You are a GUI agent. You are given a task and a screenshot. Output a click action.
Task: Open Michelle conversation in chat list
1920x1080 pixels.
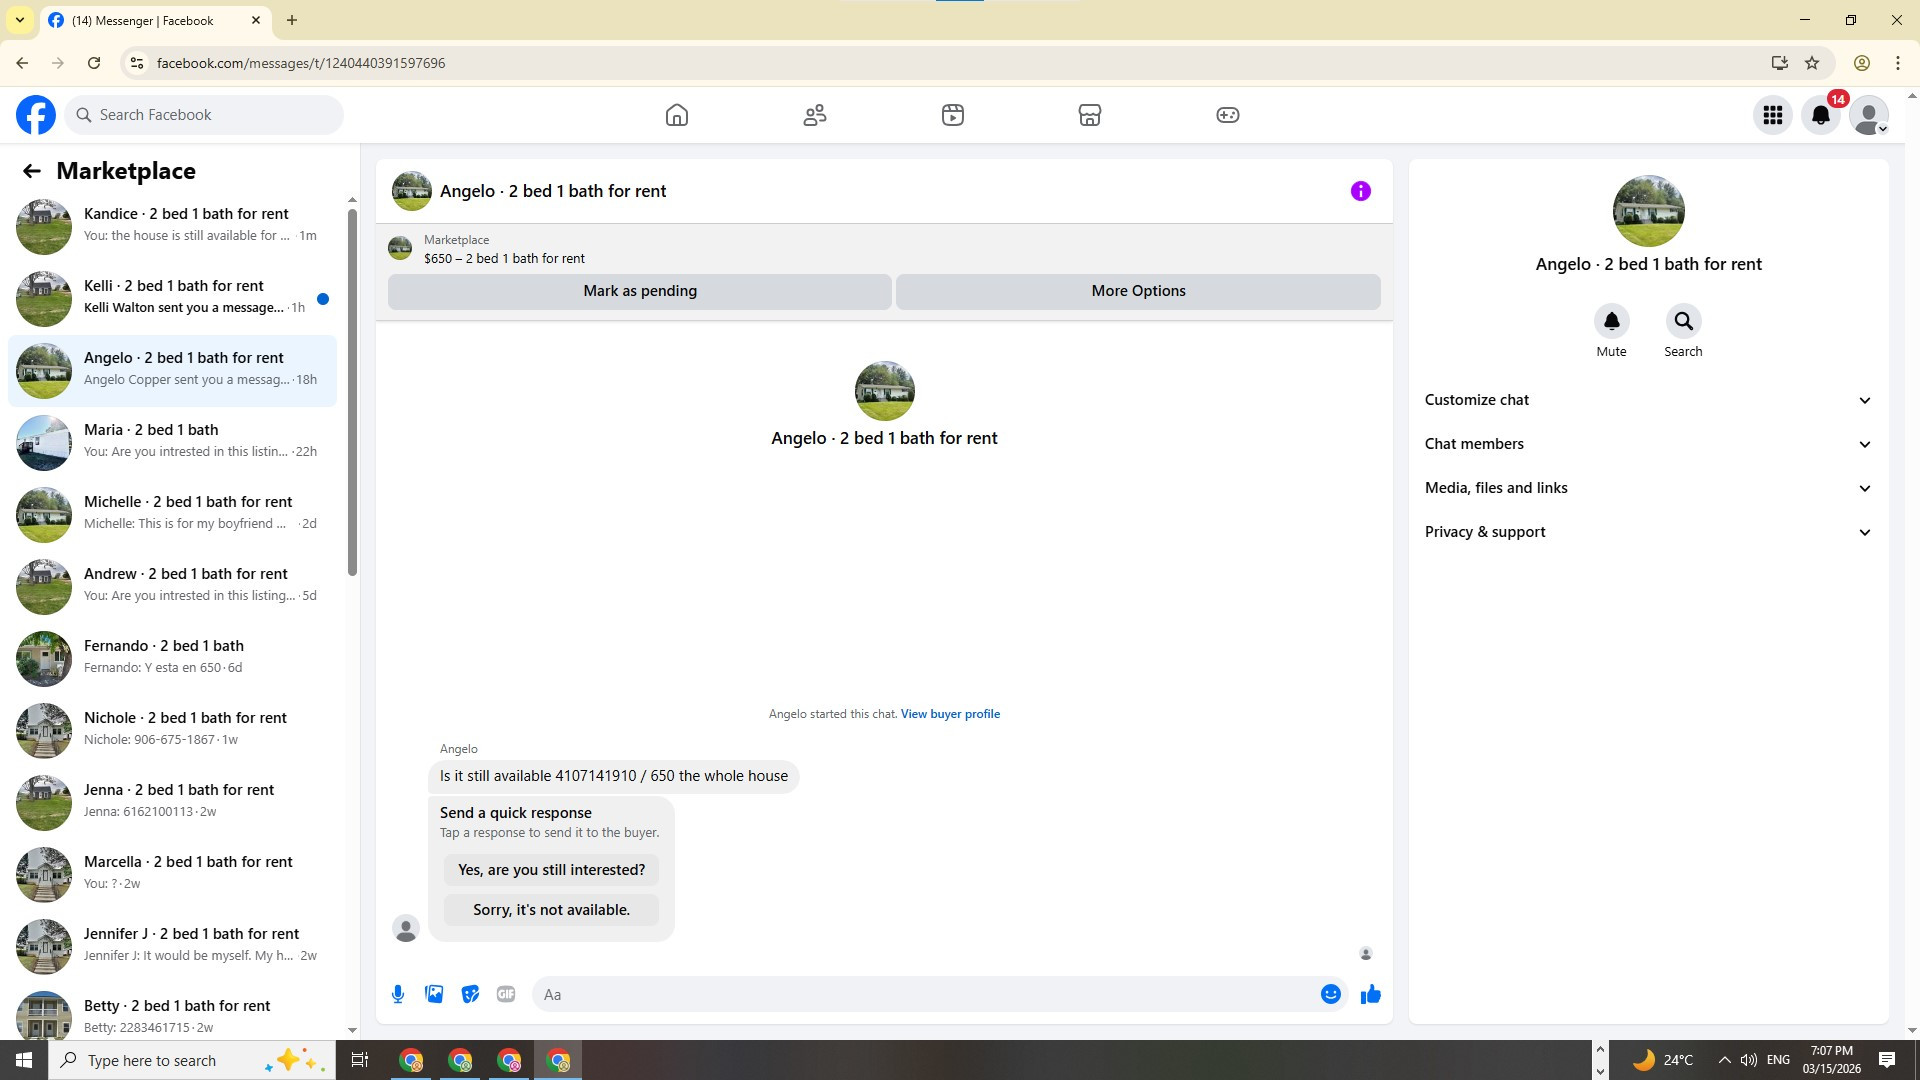(172, 514)
